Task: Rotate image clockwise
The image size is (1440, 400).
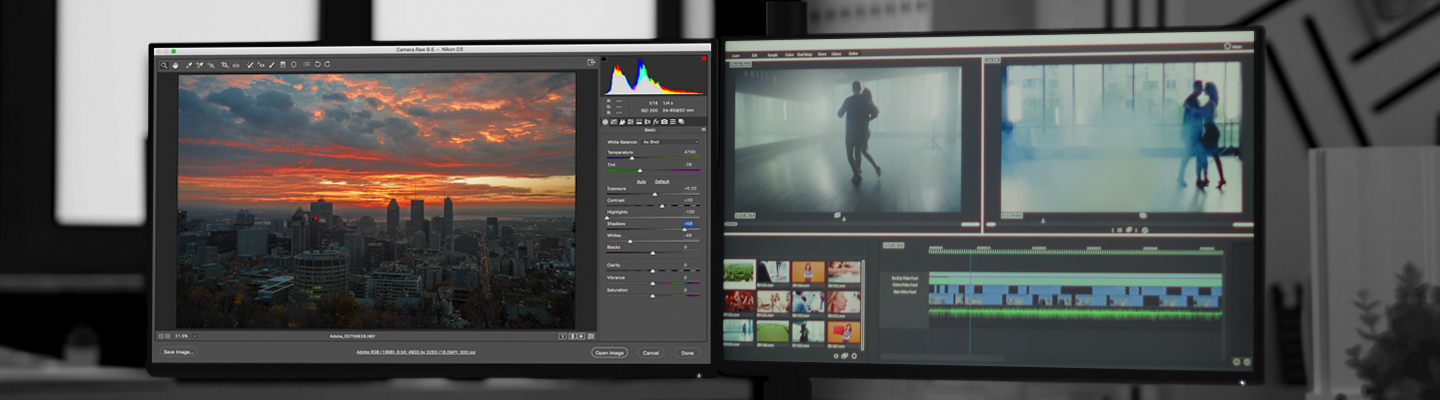Action: coord(327,65)
